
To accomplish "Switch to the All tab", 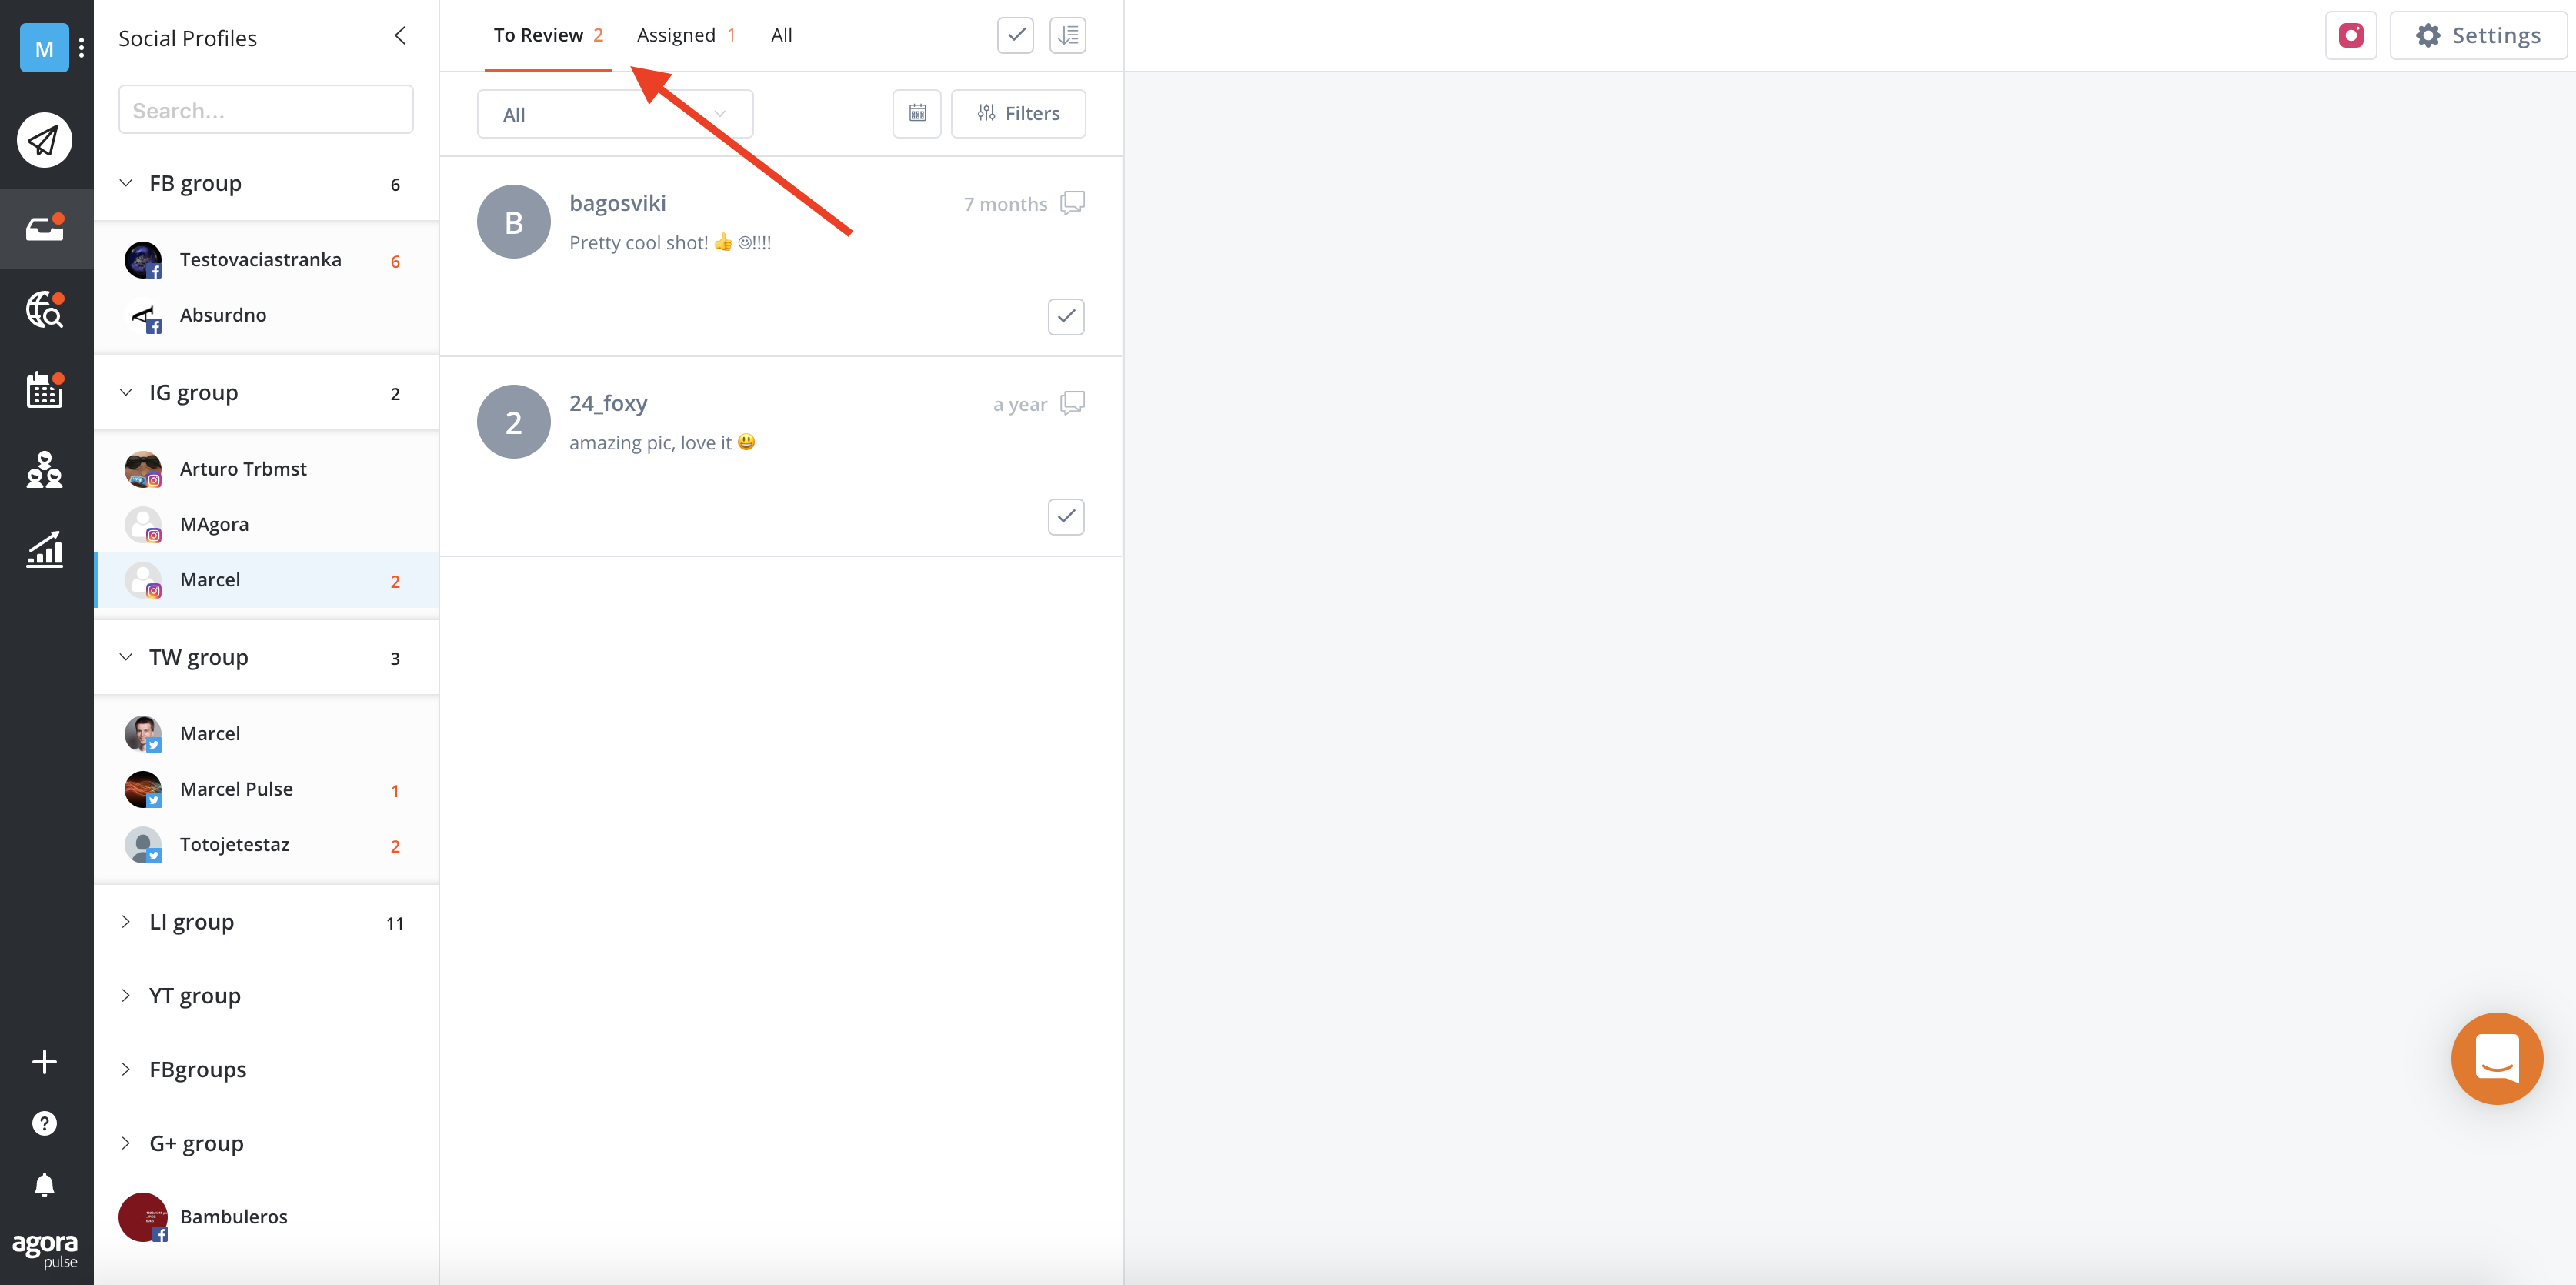I will click(x=782, y=35).
